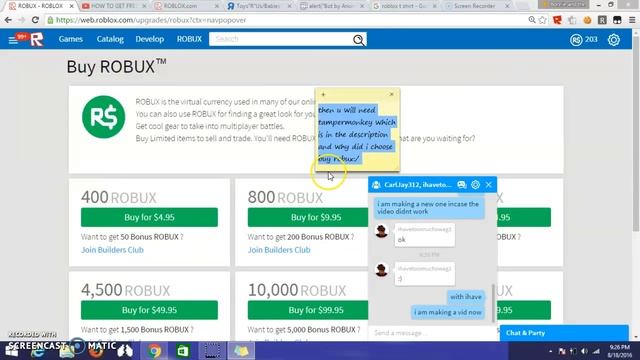Click the 'i am making a vid now' message
The image size is (640, 360).
pyautogui.click(x=447, y=312)
